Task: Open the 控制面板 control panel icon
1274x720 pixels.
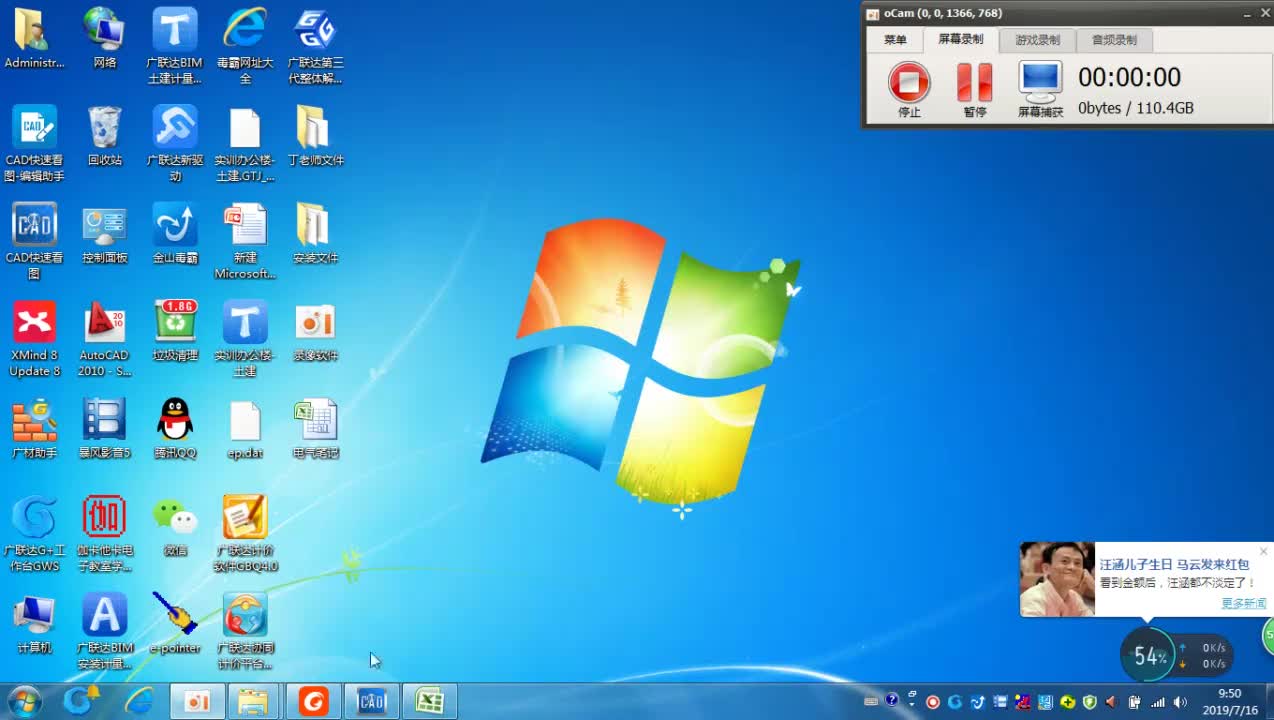Action: pyautogui.click(x=104, y=233)
